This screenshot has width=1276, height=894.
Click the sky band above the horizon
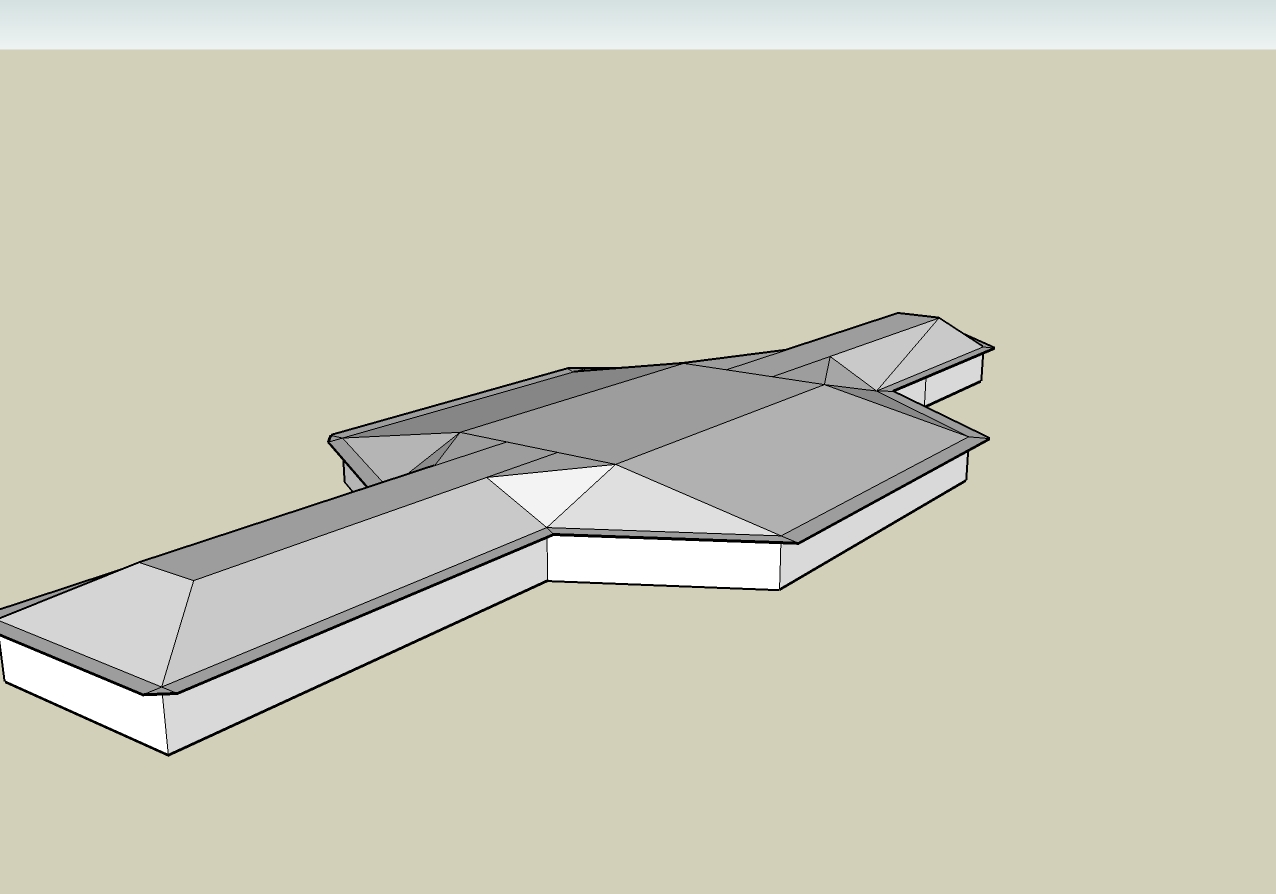pos(638,24)
